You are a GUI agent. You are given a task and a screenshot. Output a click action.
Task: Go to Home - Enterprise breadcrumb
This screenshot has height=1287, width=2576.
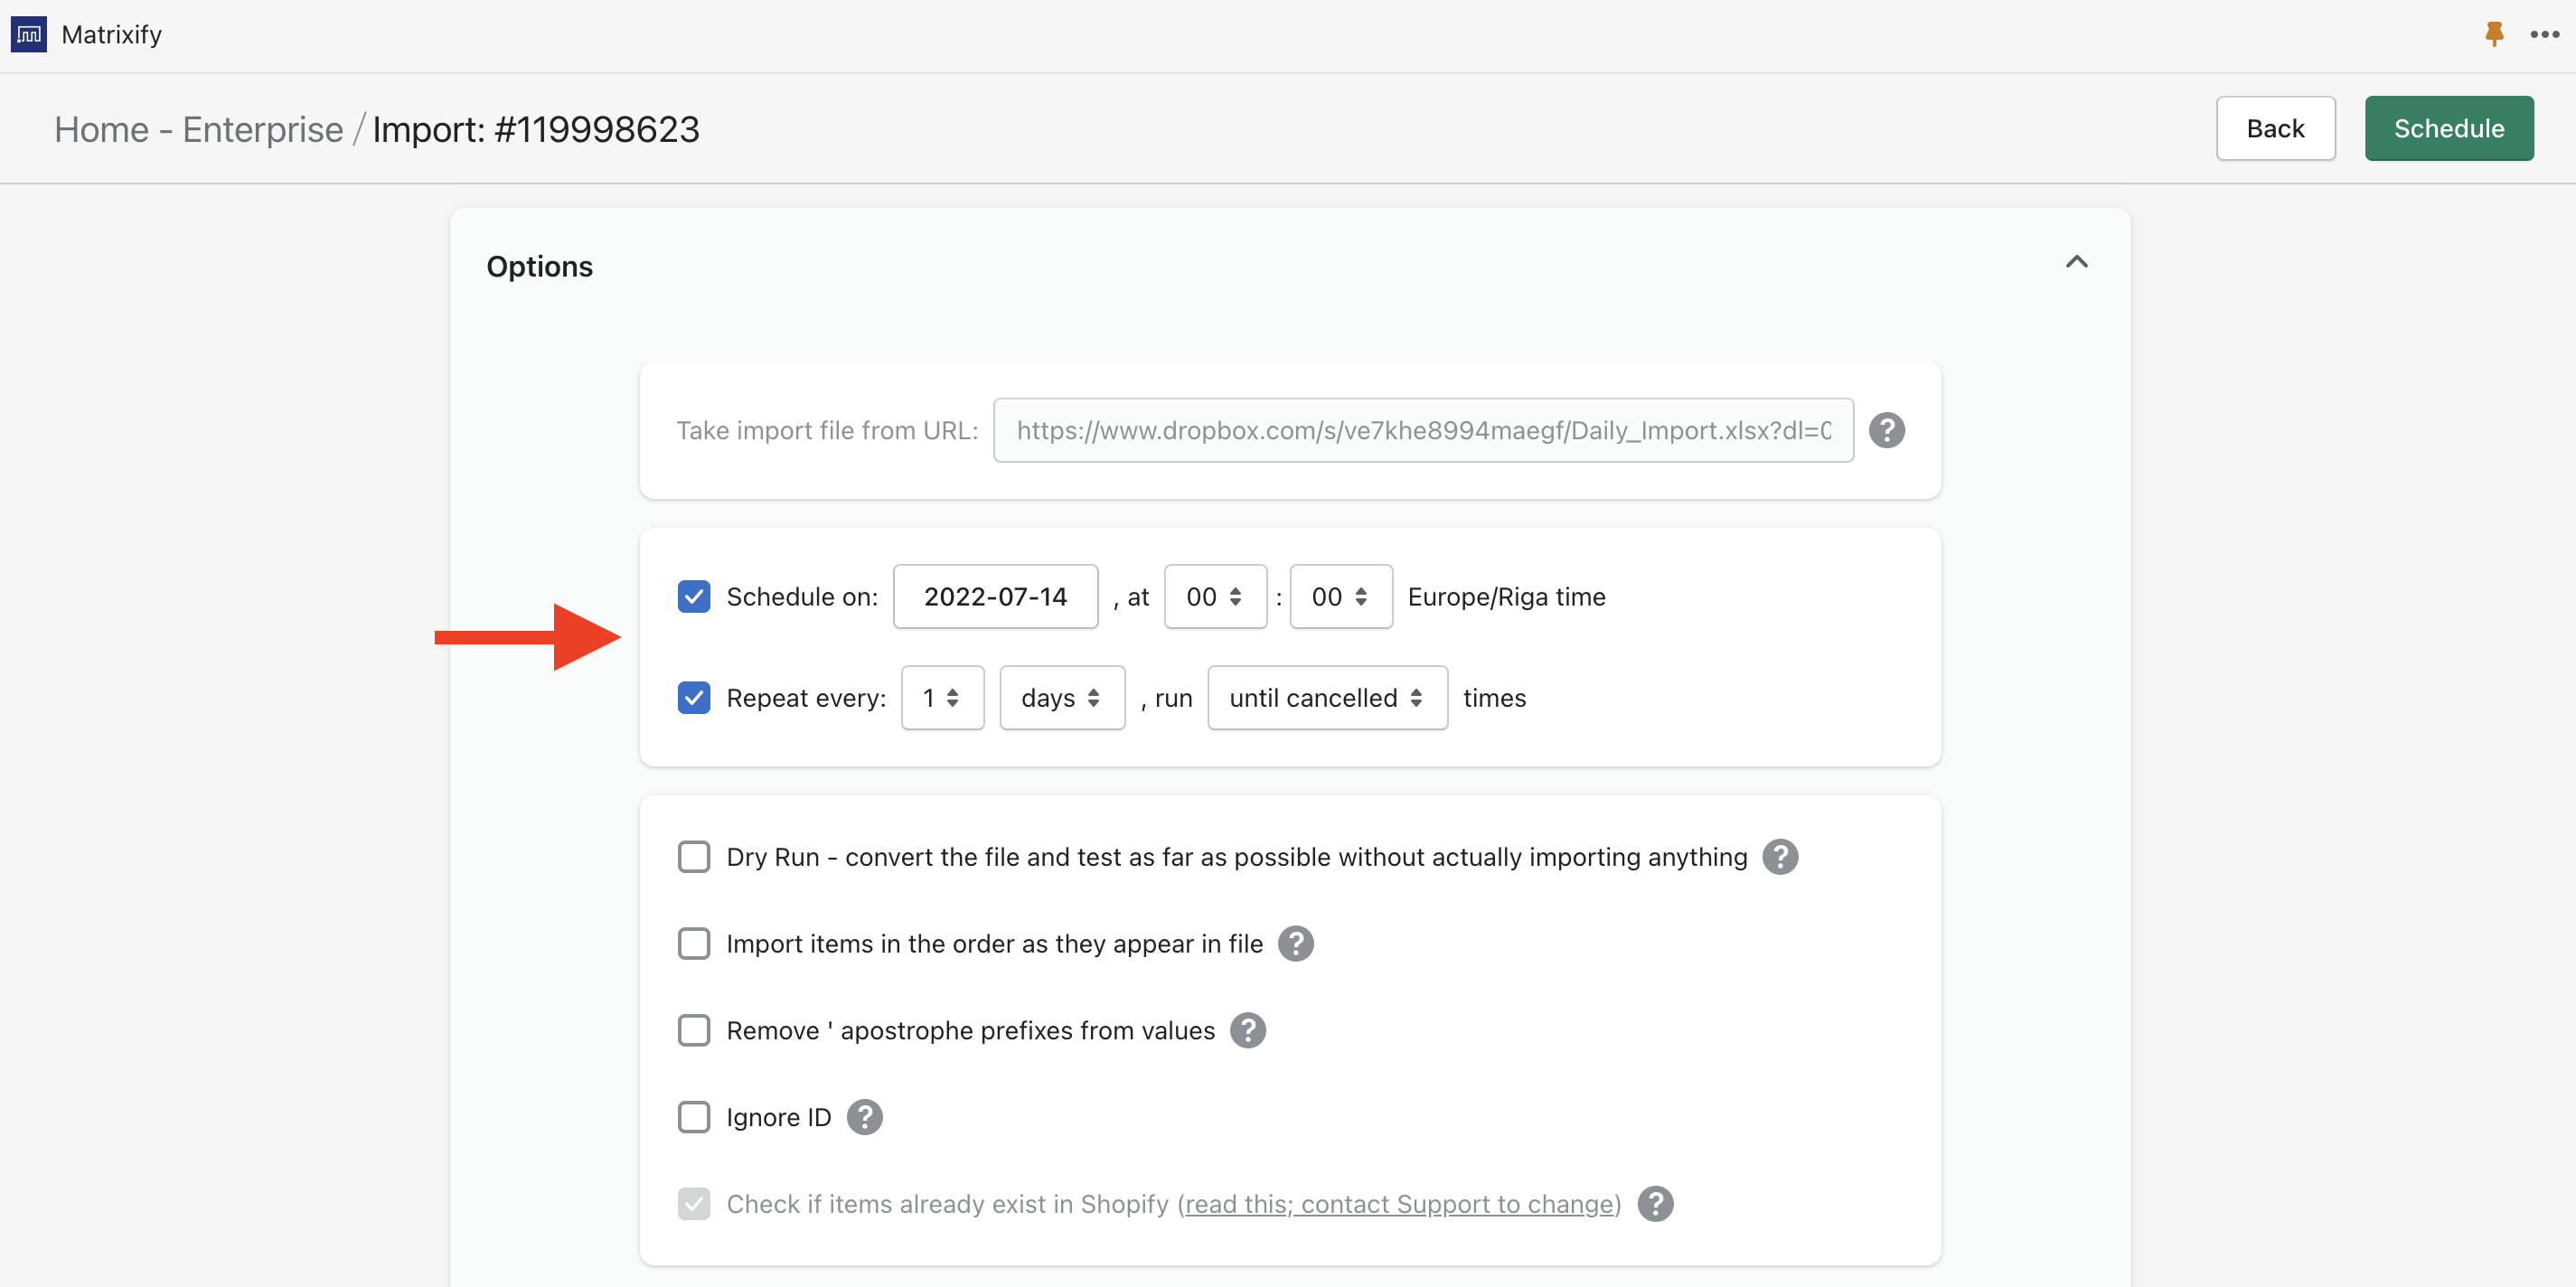198,129
